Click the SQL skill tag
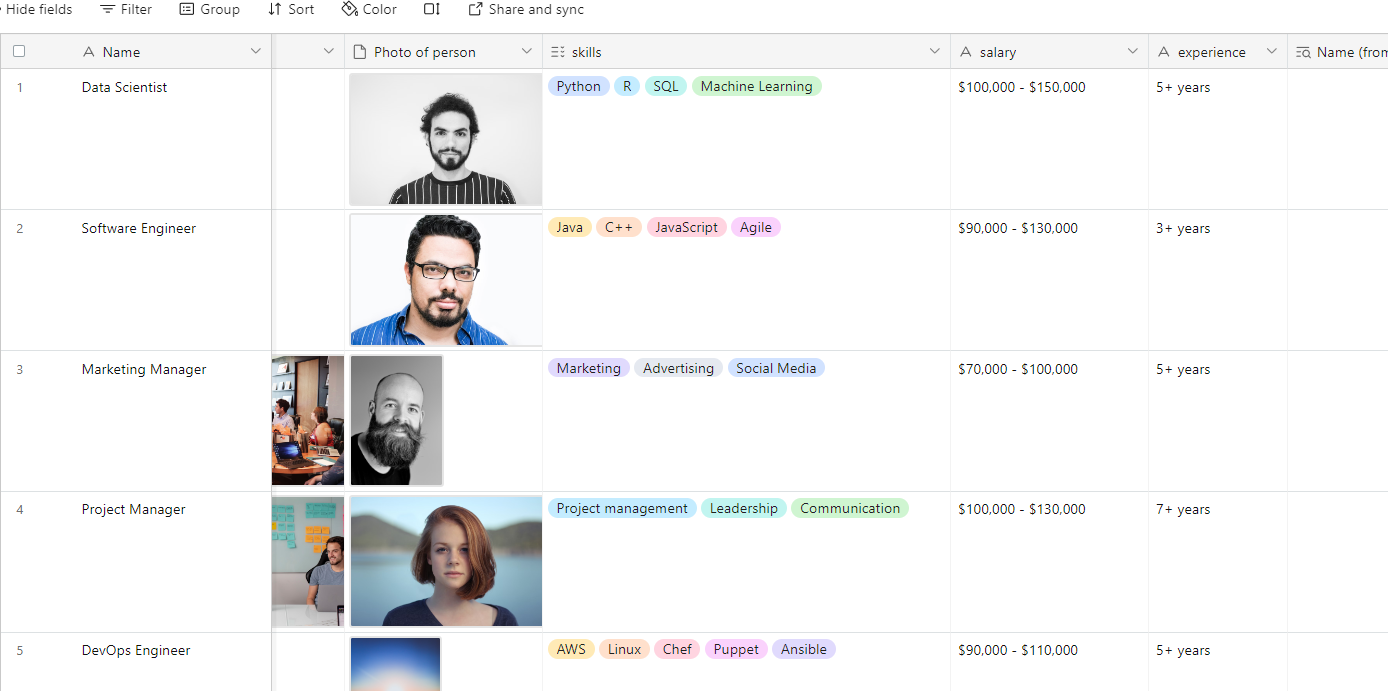This screenshot has height=691, width=1388. (666, 87)
